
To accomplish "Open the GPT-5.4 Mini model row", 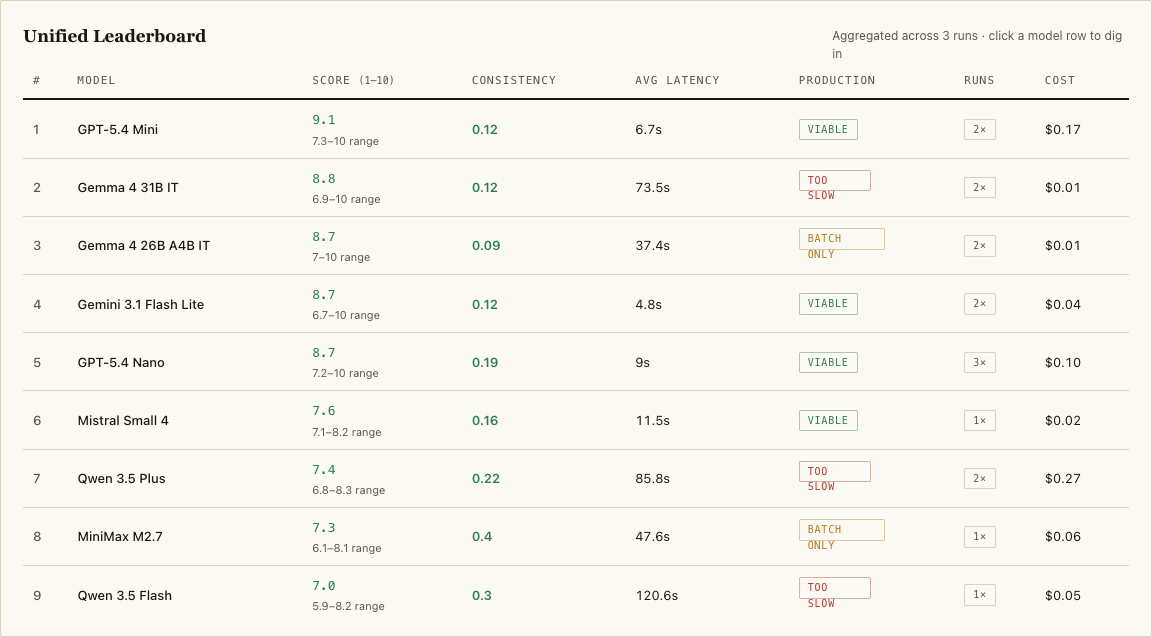I will click(576, 129).
